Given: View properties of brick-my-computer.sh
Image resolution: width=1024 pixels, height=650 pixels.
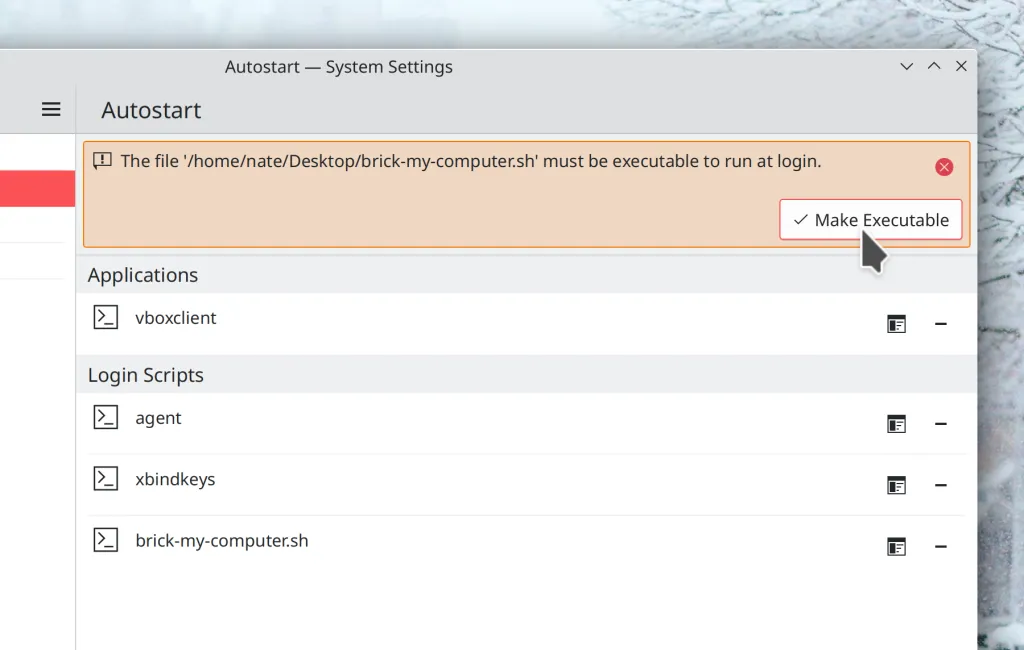Looking at the screenshot, I should click(896, 546).
